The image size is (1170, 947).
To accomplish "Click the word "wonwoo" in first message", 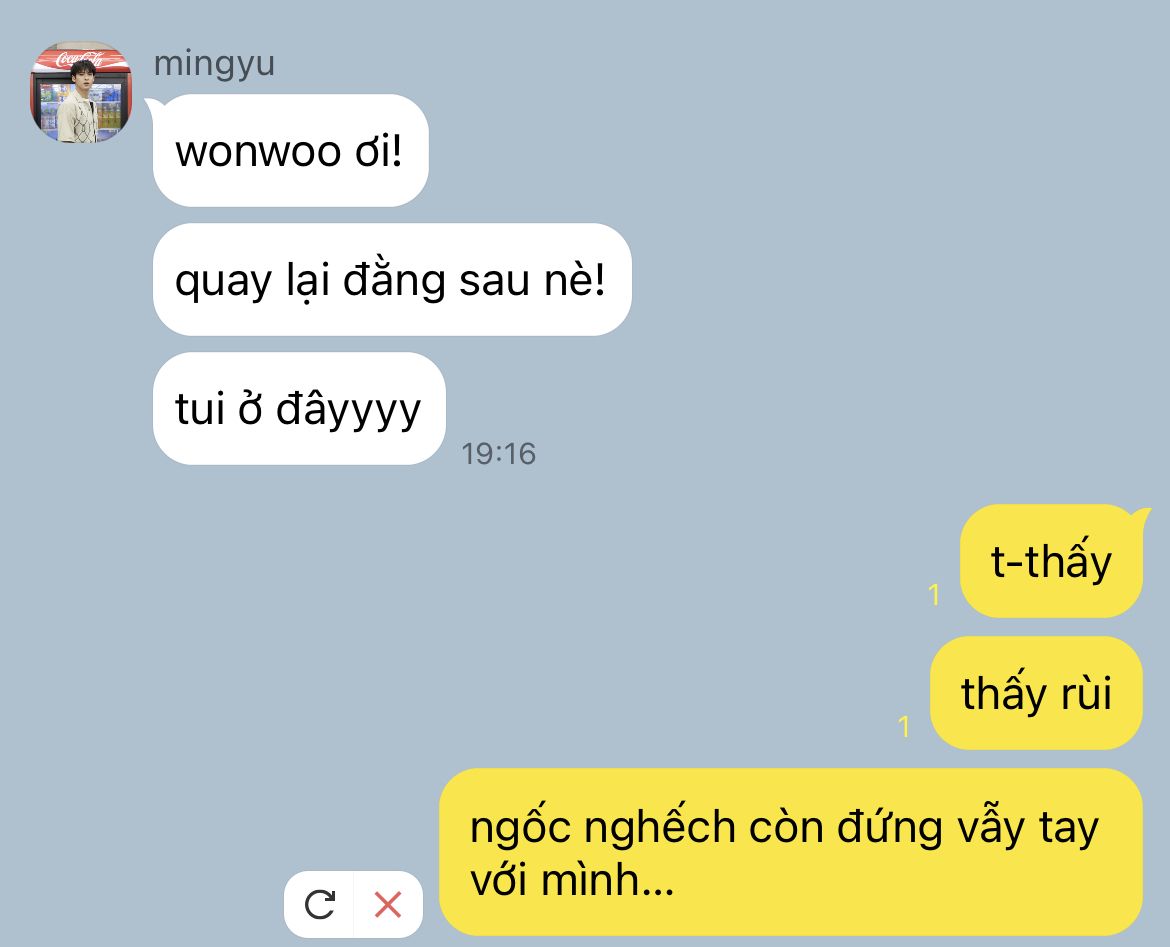I will pos(258,152).
